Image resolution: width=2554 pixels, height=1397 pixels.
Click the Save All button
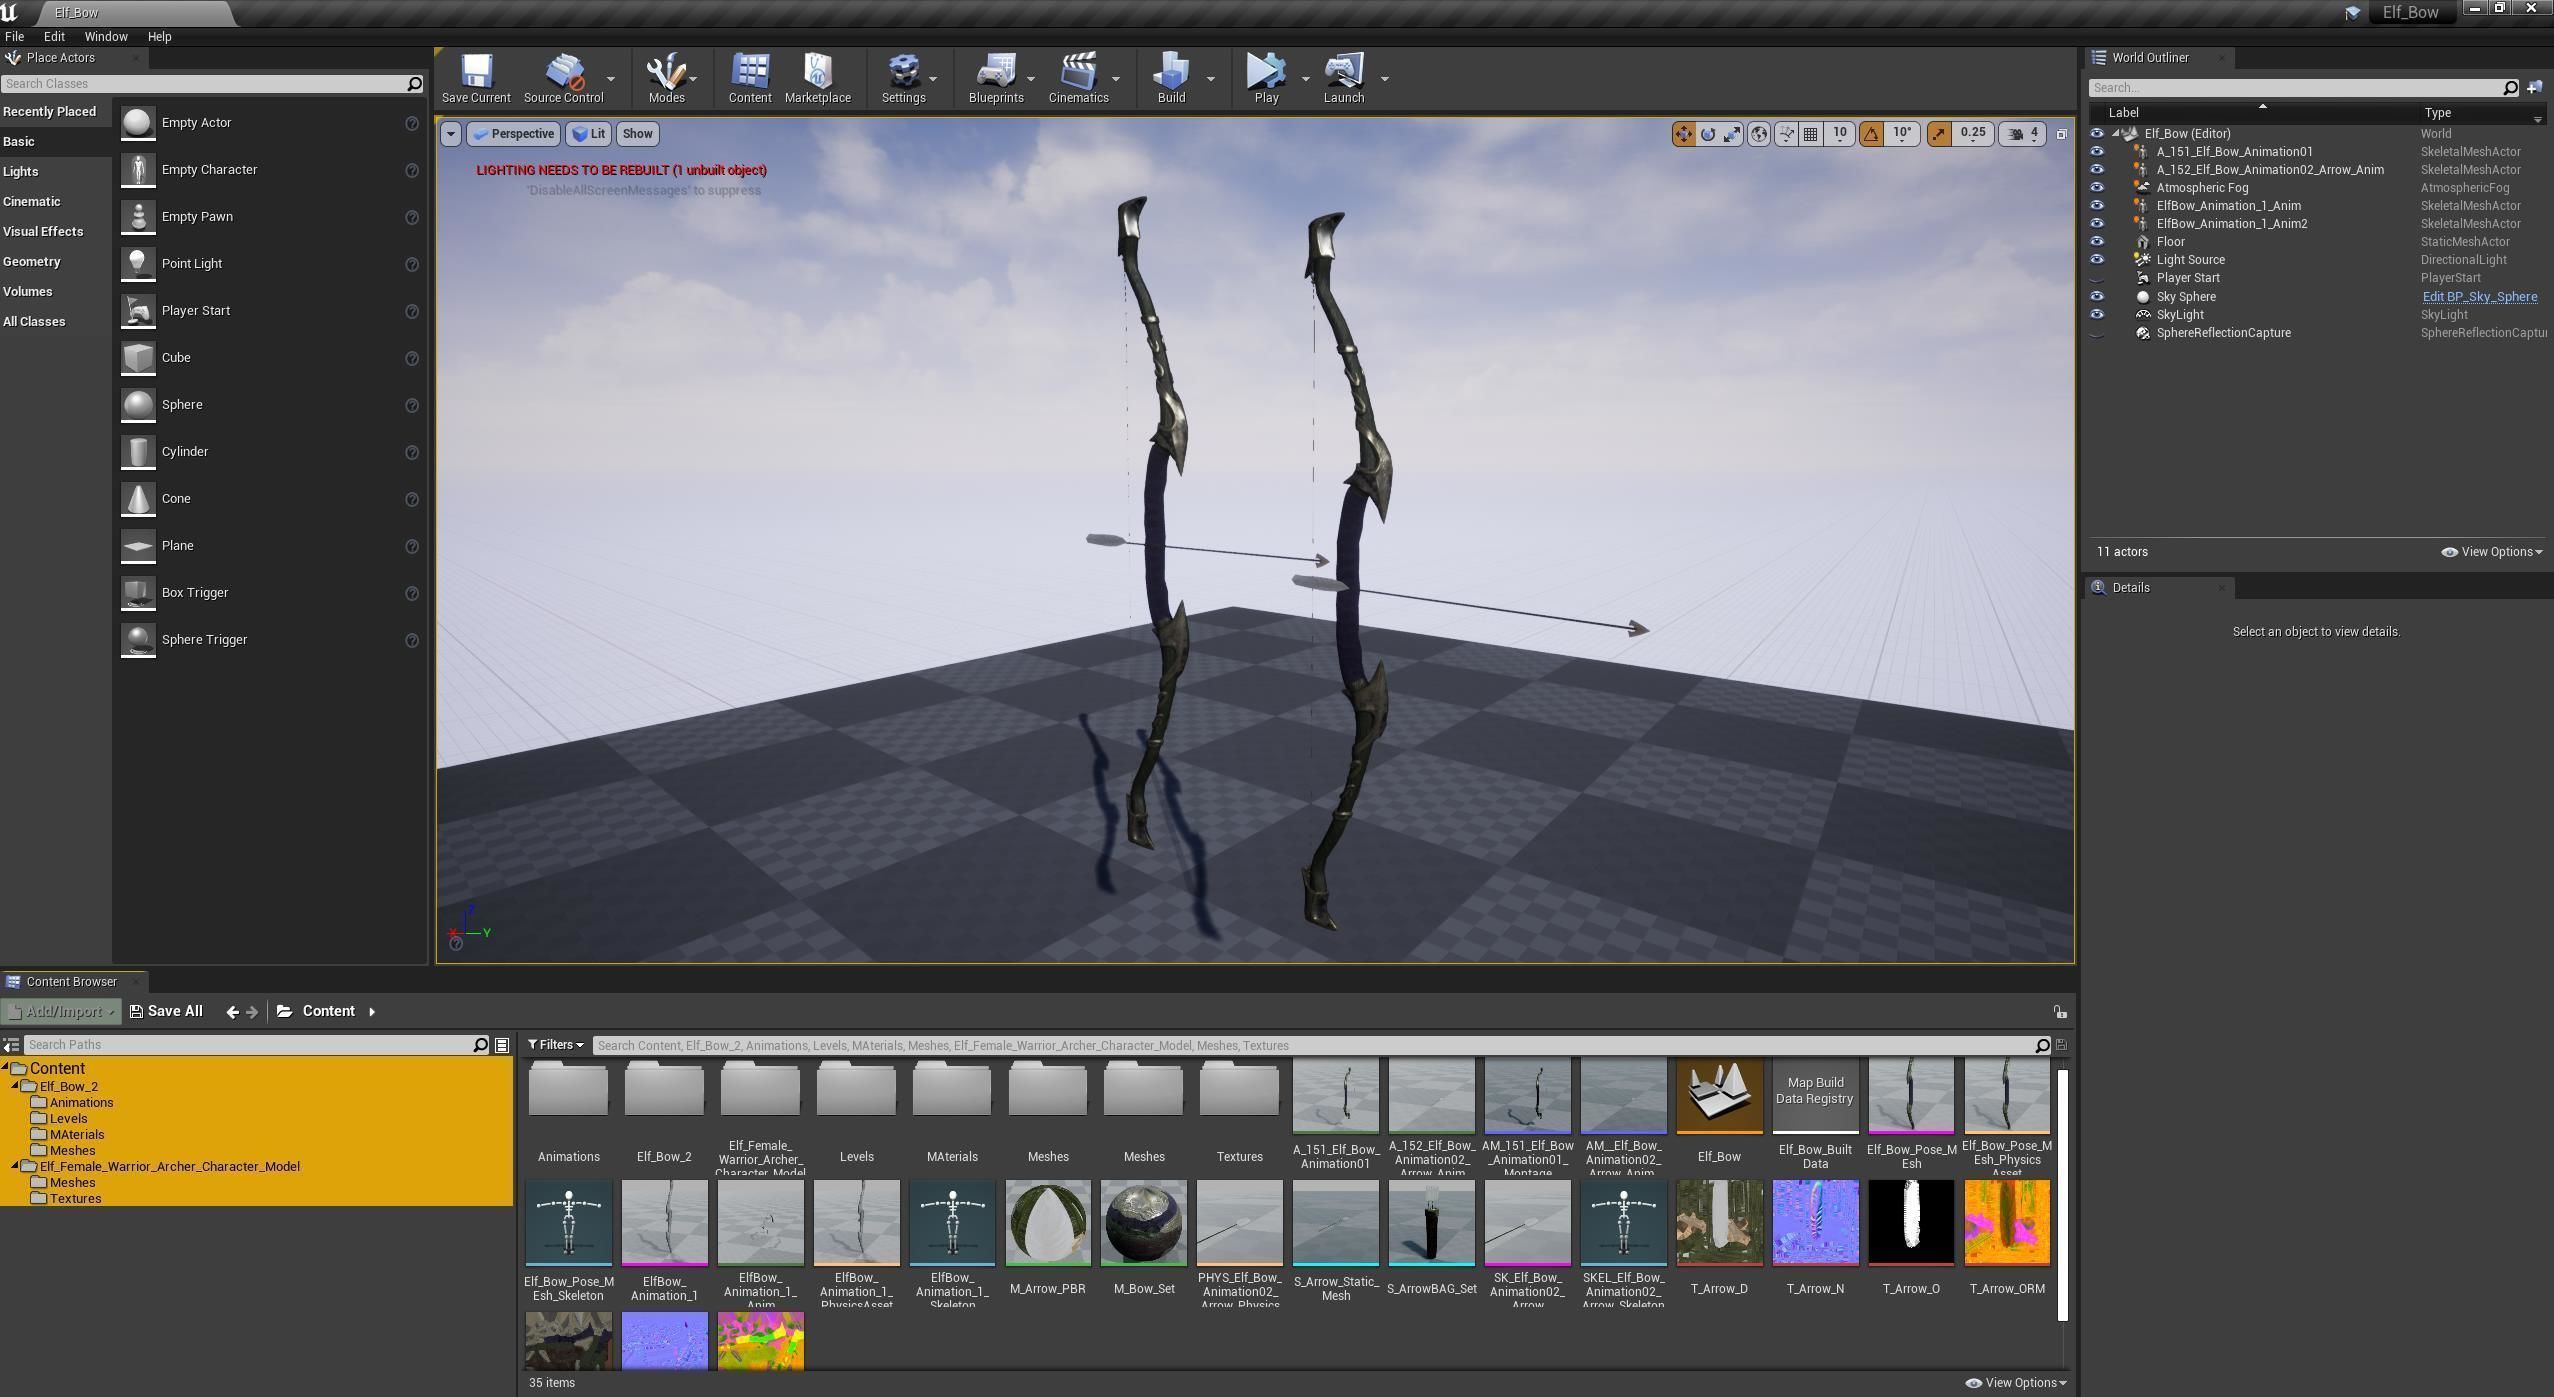click(x=167, y=1011)
